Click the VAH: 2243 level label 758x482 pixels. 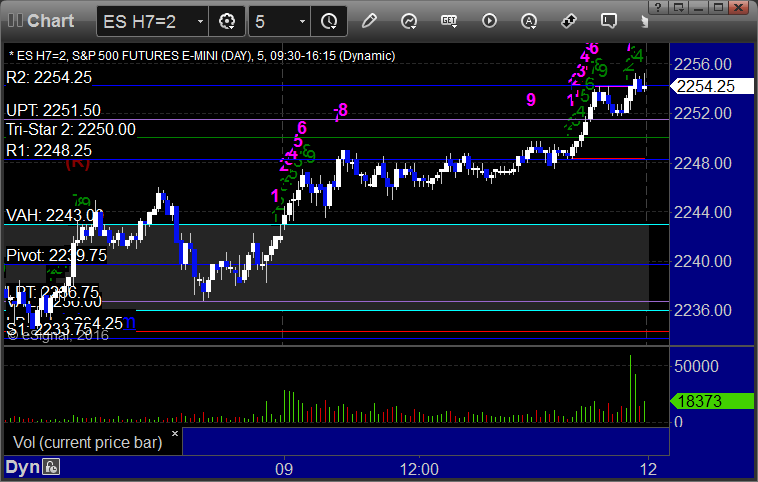(55, 215)
